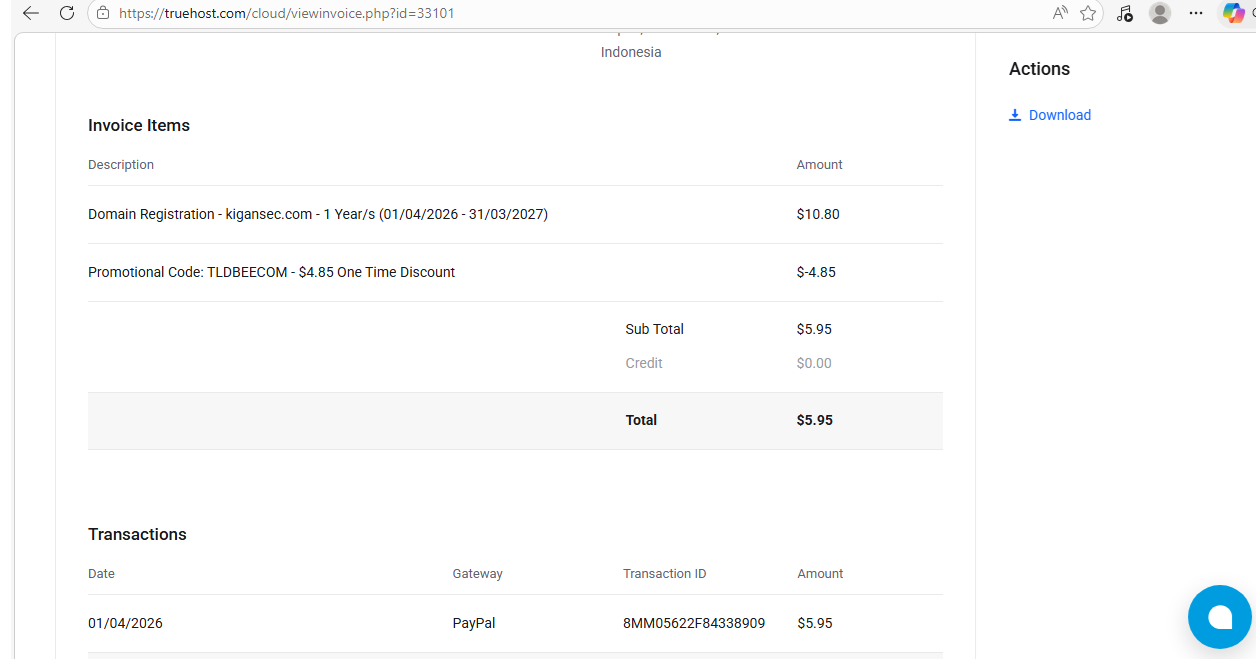Launch the Copilot sidebar icon

pos(1234,13)
